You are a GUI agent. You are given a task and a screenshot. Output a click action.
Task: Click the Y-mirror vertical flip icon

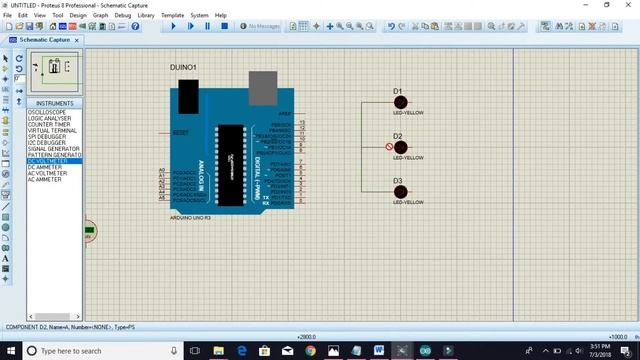[x=19, y=101]
